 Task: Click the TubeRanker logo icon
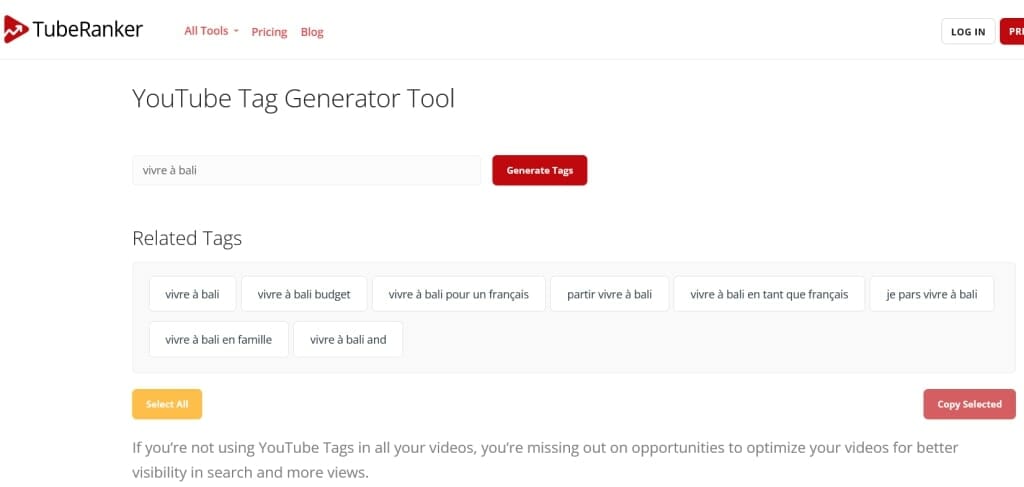tap(15, 30)
